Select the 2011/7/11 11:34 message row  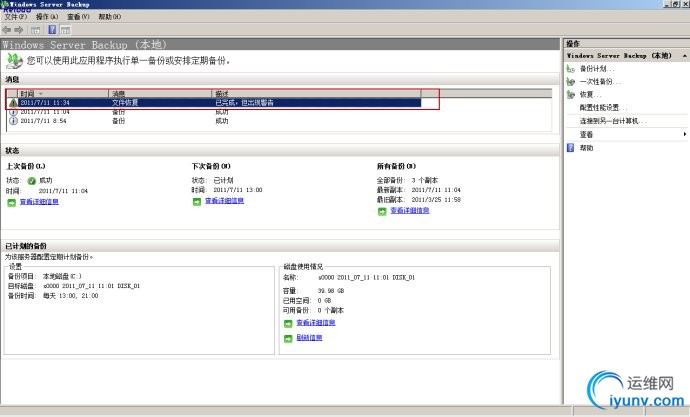point(214,102)
